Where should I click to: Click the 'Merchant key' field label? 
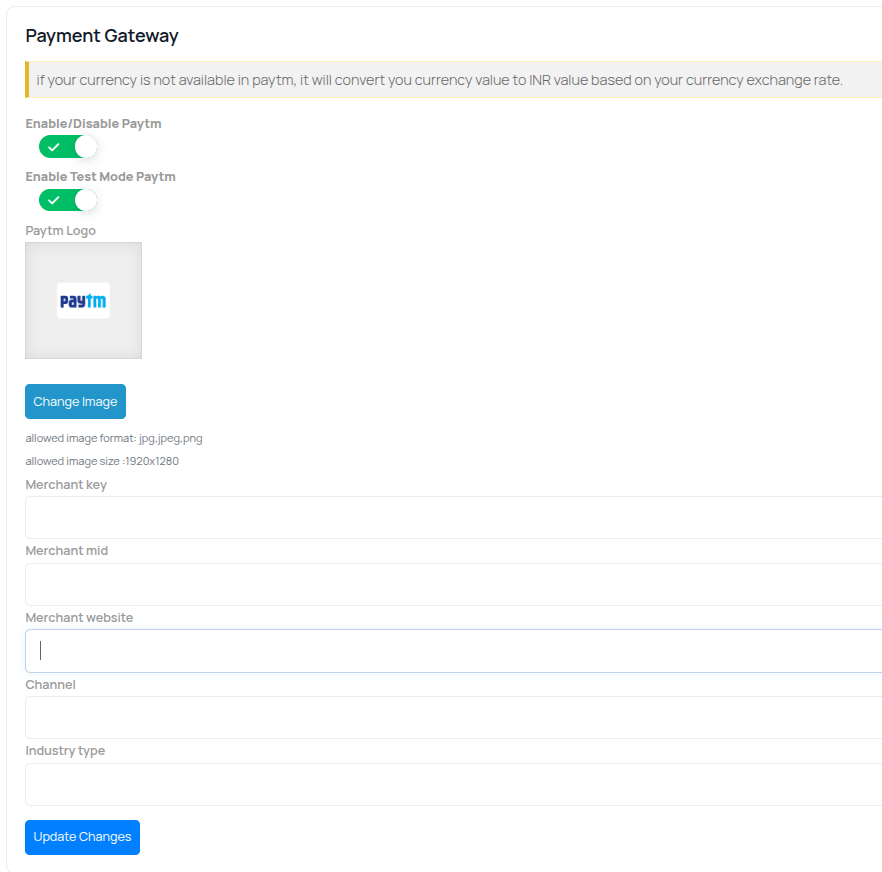coord(66,485)
